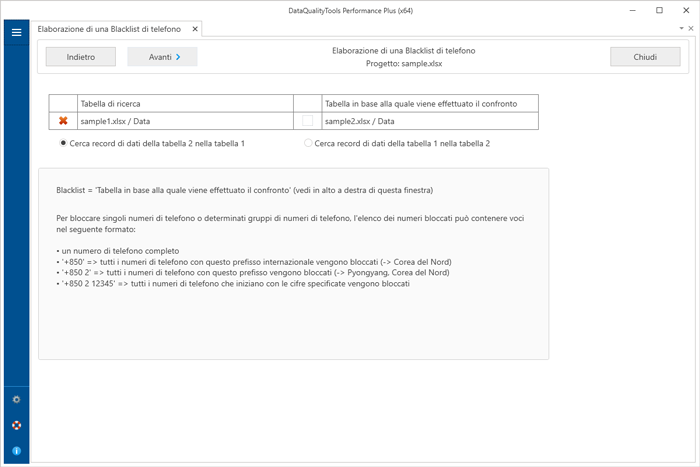Select the sample1.xlsx / Data table cell
Image resolution: width=700 pixels, height=467 pixels.
(x=184, y=121)
